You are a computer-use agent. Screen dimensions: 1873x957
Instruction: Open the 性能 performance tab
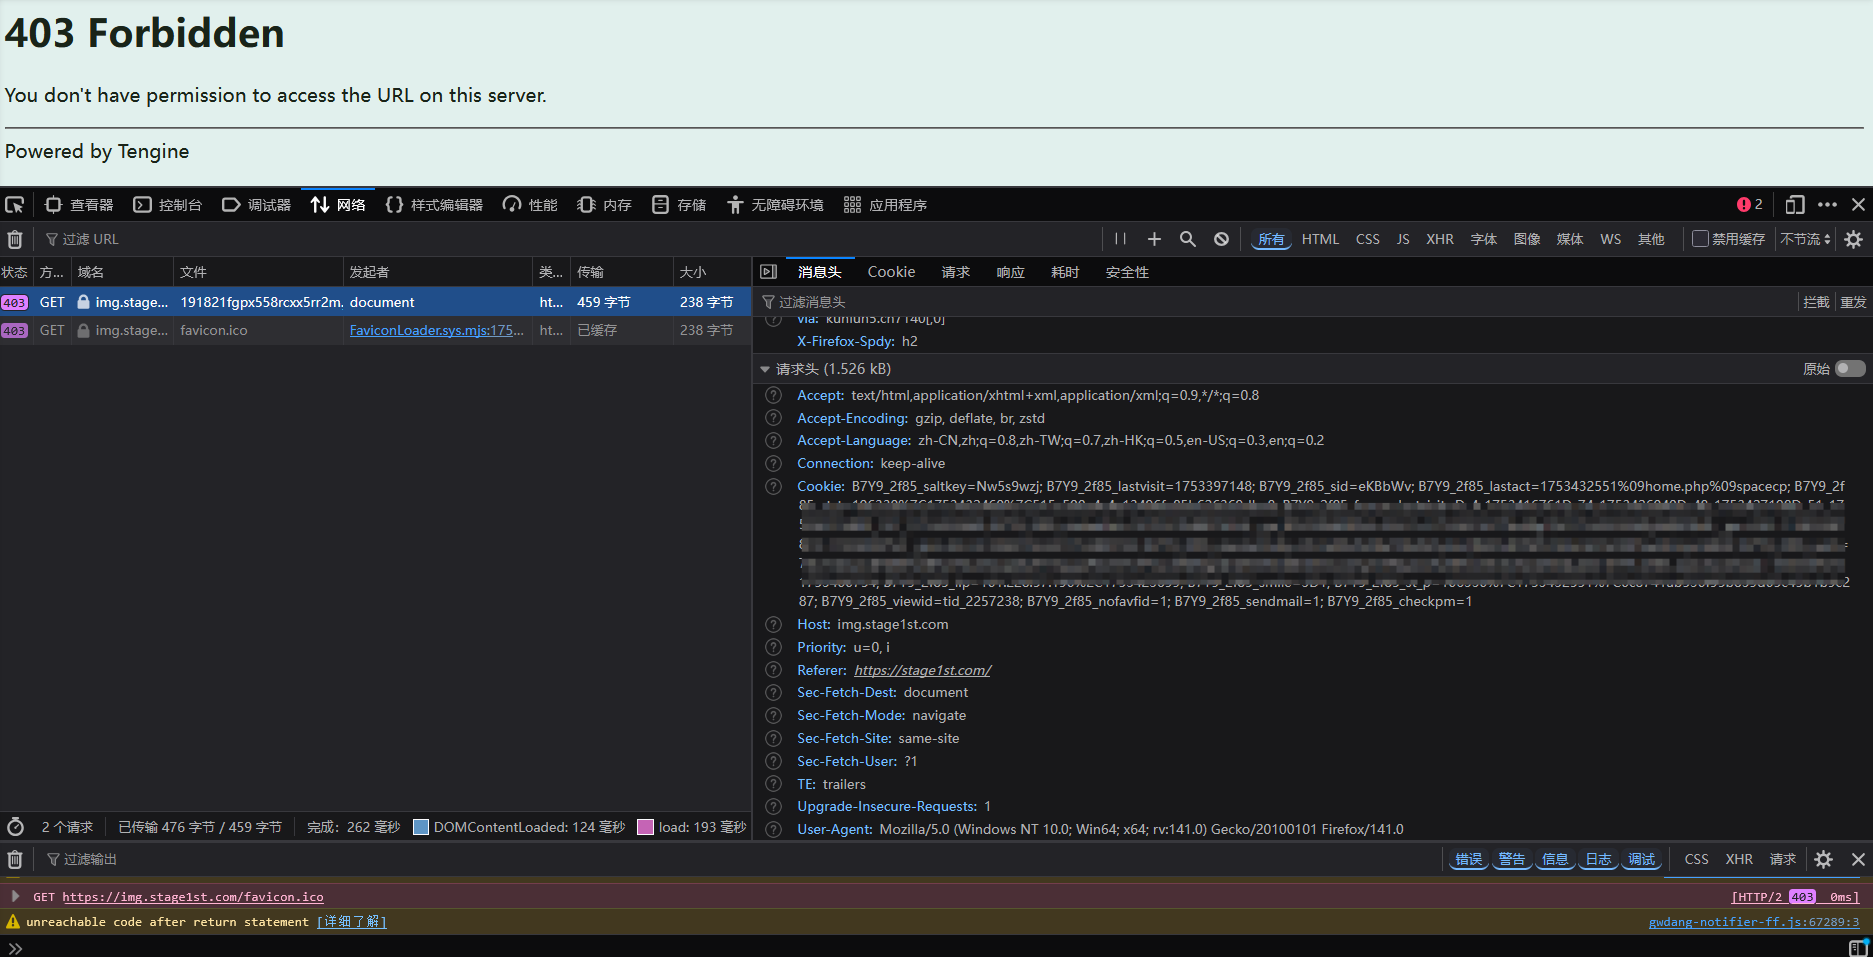coord(530,205)
